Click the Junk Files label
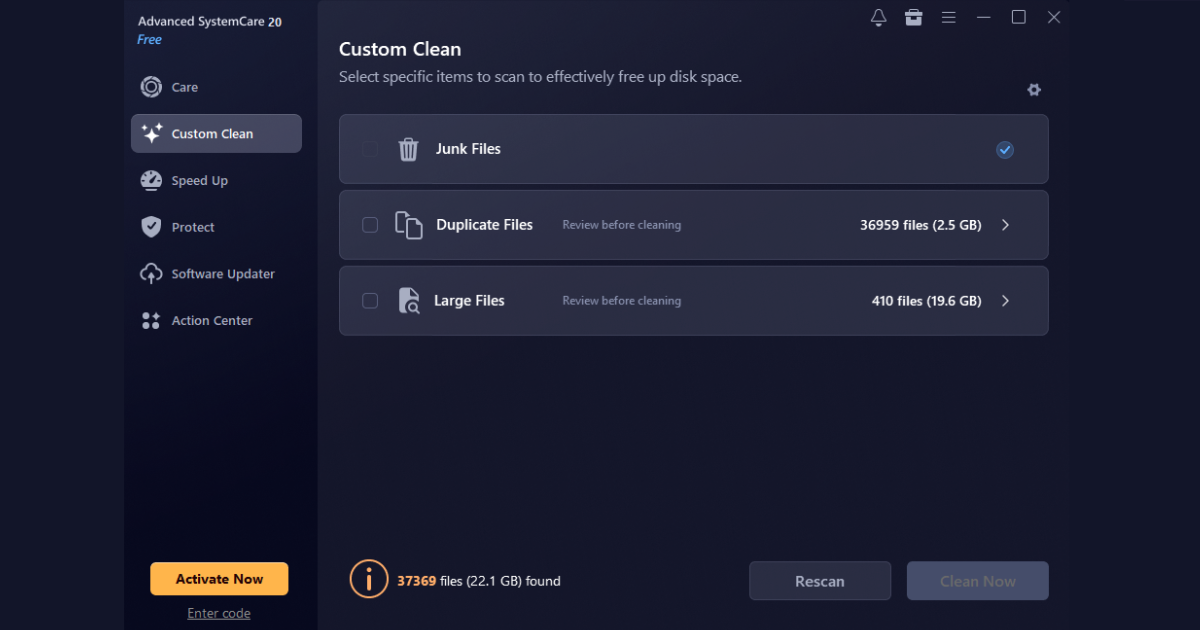Viewport: 1200px width, 630px height. tap(468, 149)
